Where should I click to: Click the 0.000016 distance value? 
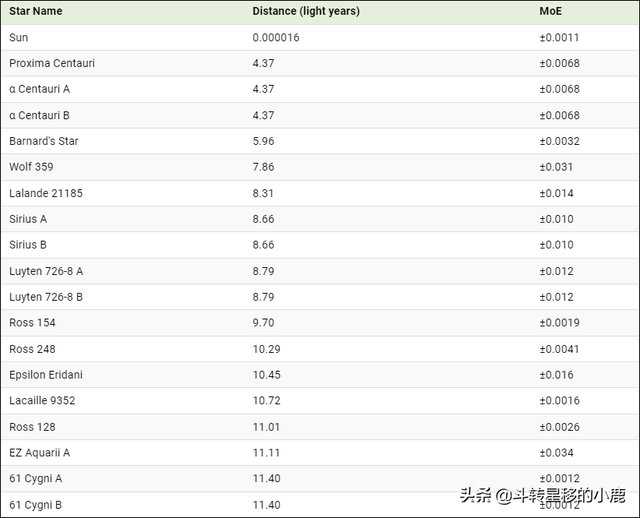coord(276,38)
